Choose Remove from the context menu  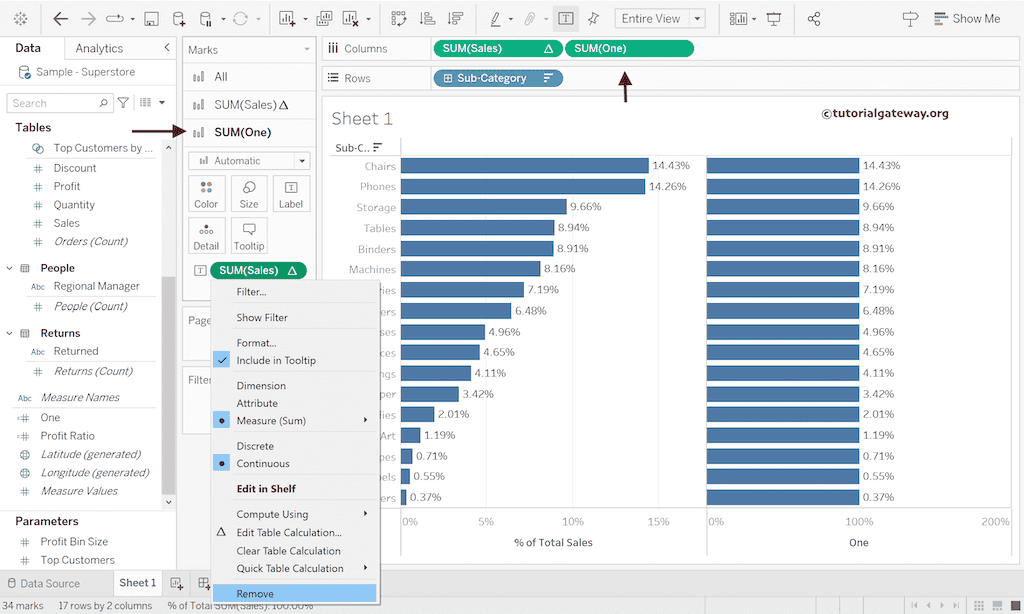(x=255, y=594)
